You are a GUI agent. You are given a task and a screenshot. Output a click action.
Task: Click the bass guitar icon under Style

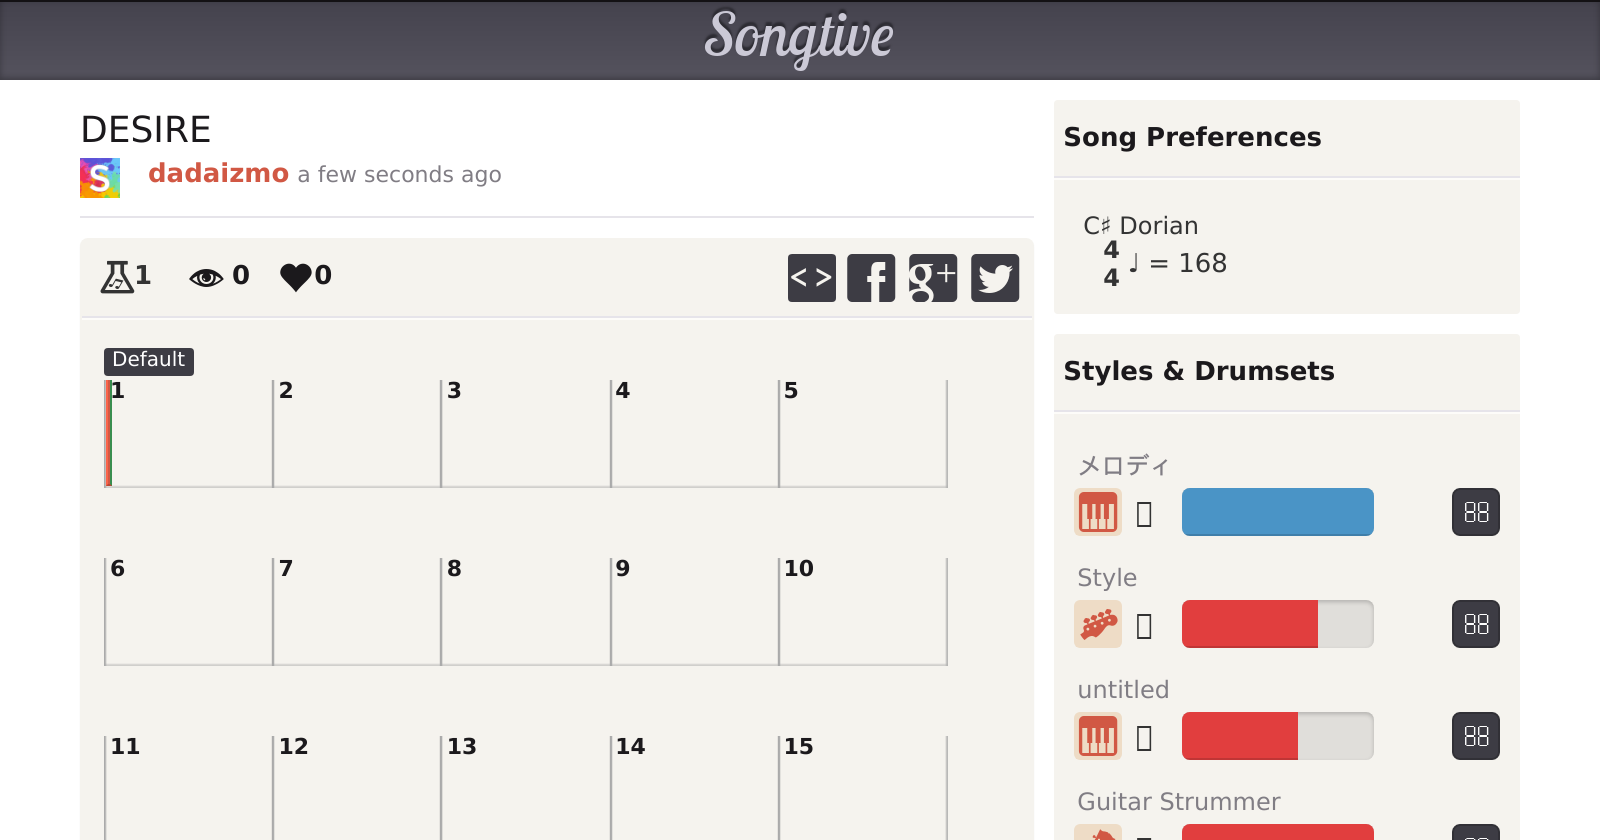point(1097,625)
